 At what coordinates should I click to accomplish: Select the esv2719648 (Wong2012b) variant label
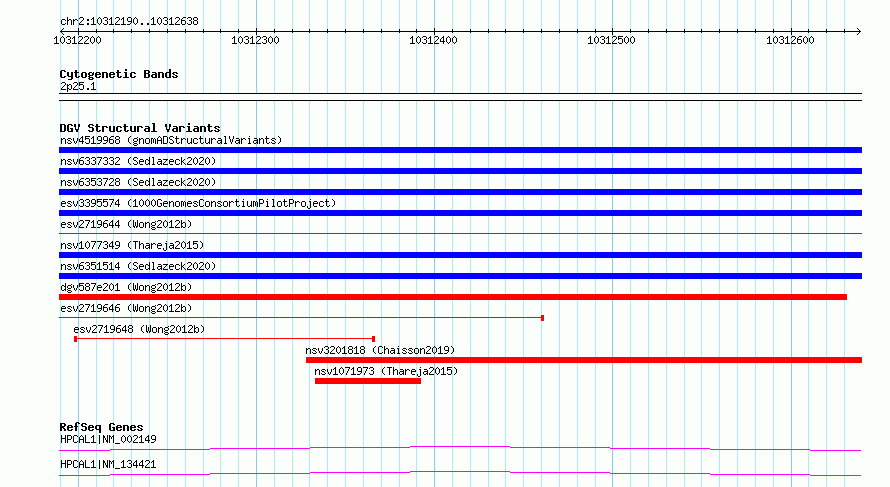[x=139, y=329]
